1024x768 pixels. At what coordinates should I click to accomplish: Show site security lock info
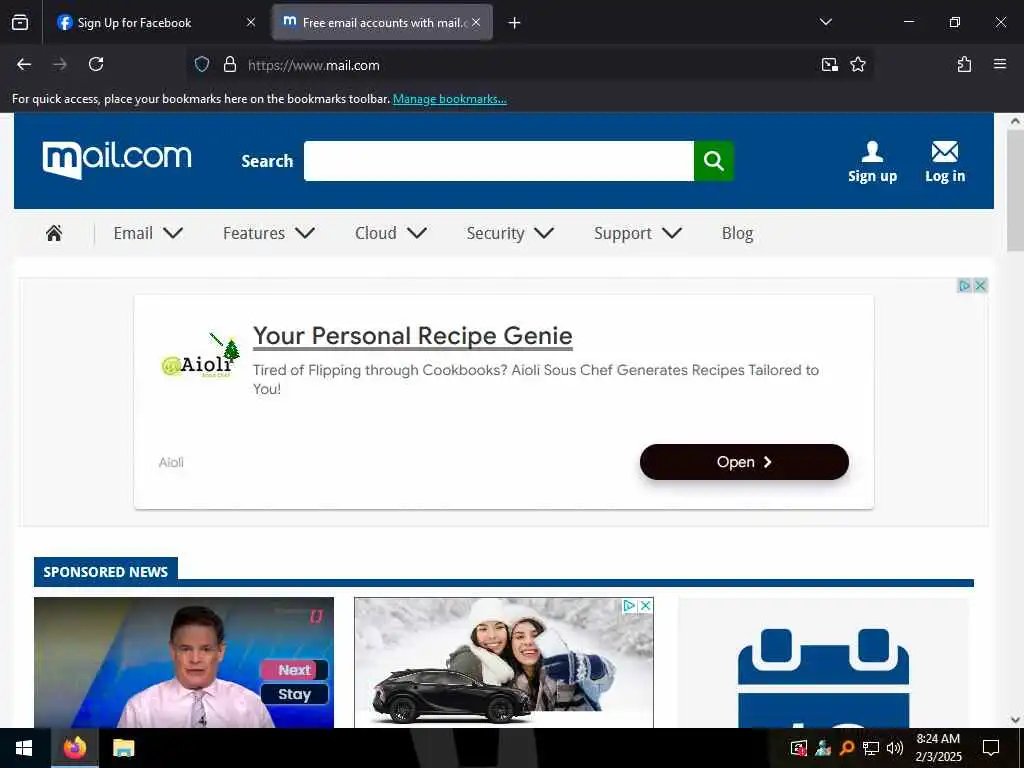(230, 65)
